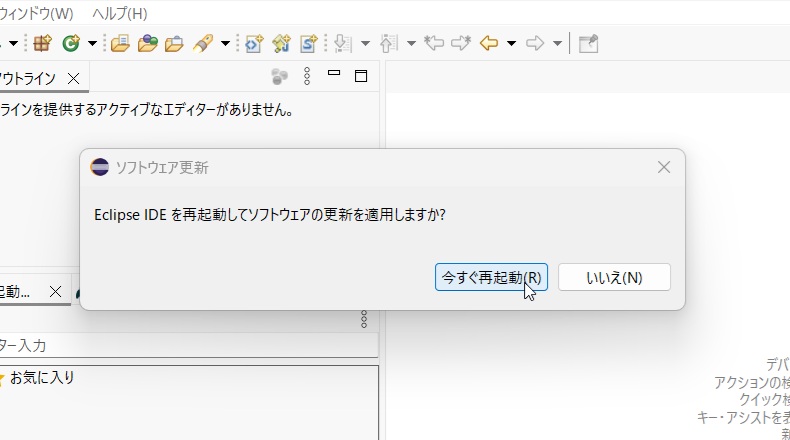Open the Outline view's three-dot menu
This screenshot has height=440, width=790.
(307, 76)
